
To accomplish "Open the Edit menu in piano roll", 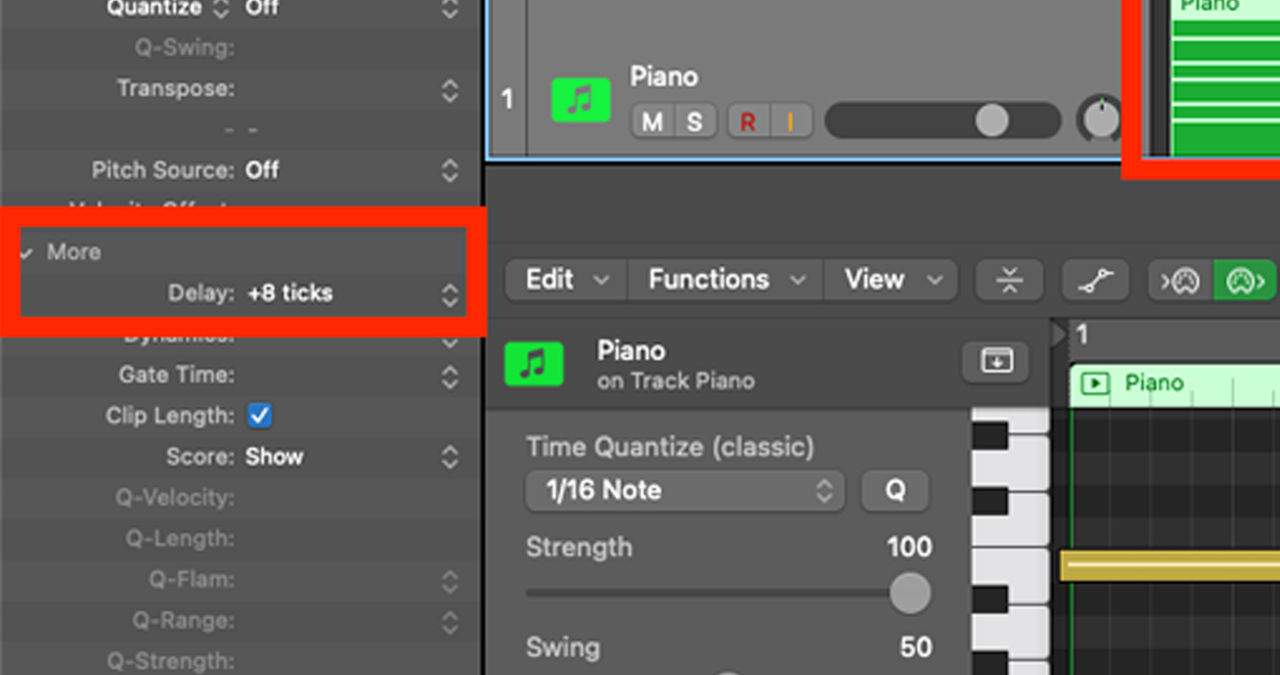I will pyautogui.click(x=565, y=280).
